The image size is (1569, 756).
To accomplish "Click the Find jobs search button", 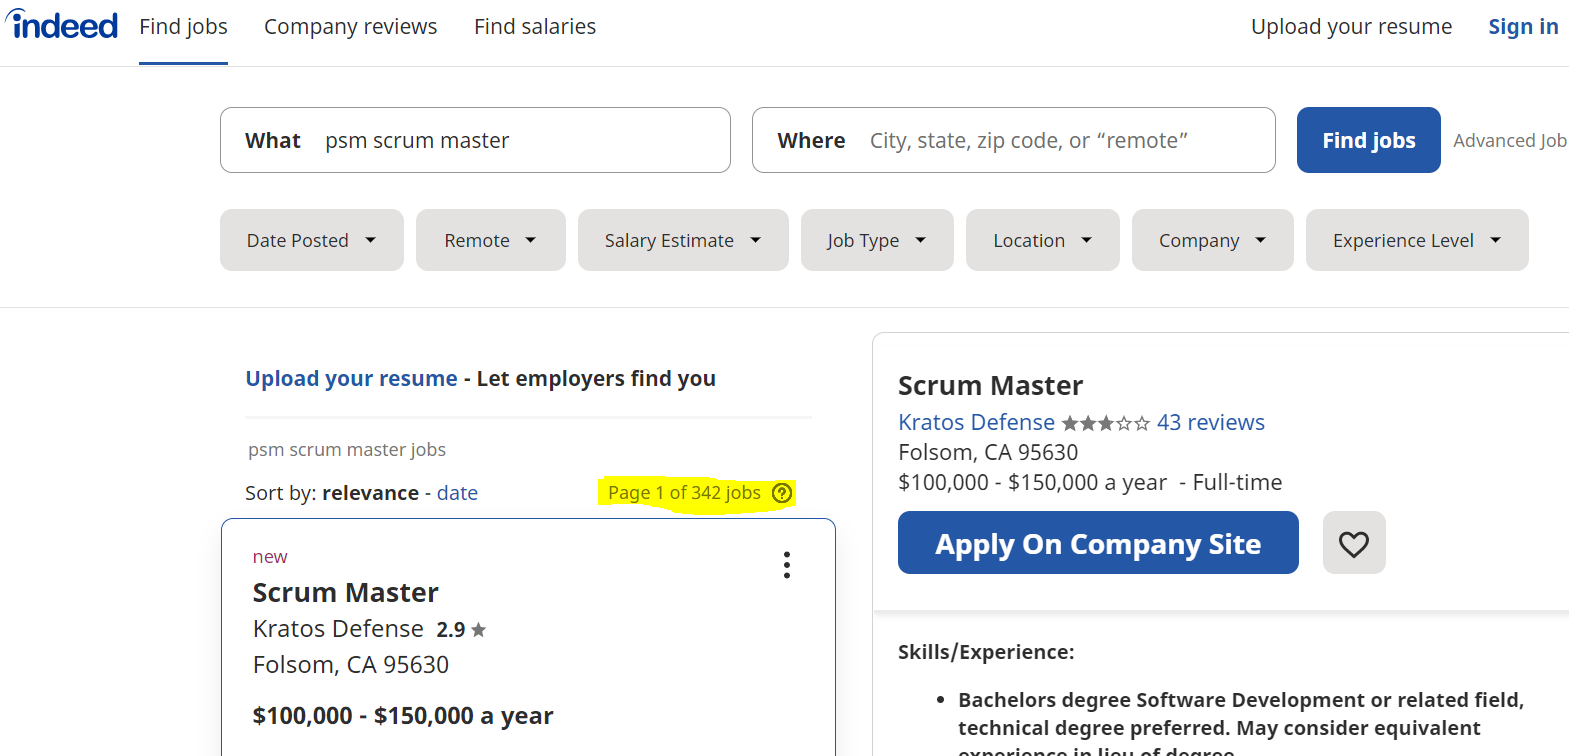I will 1369,140.
